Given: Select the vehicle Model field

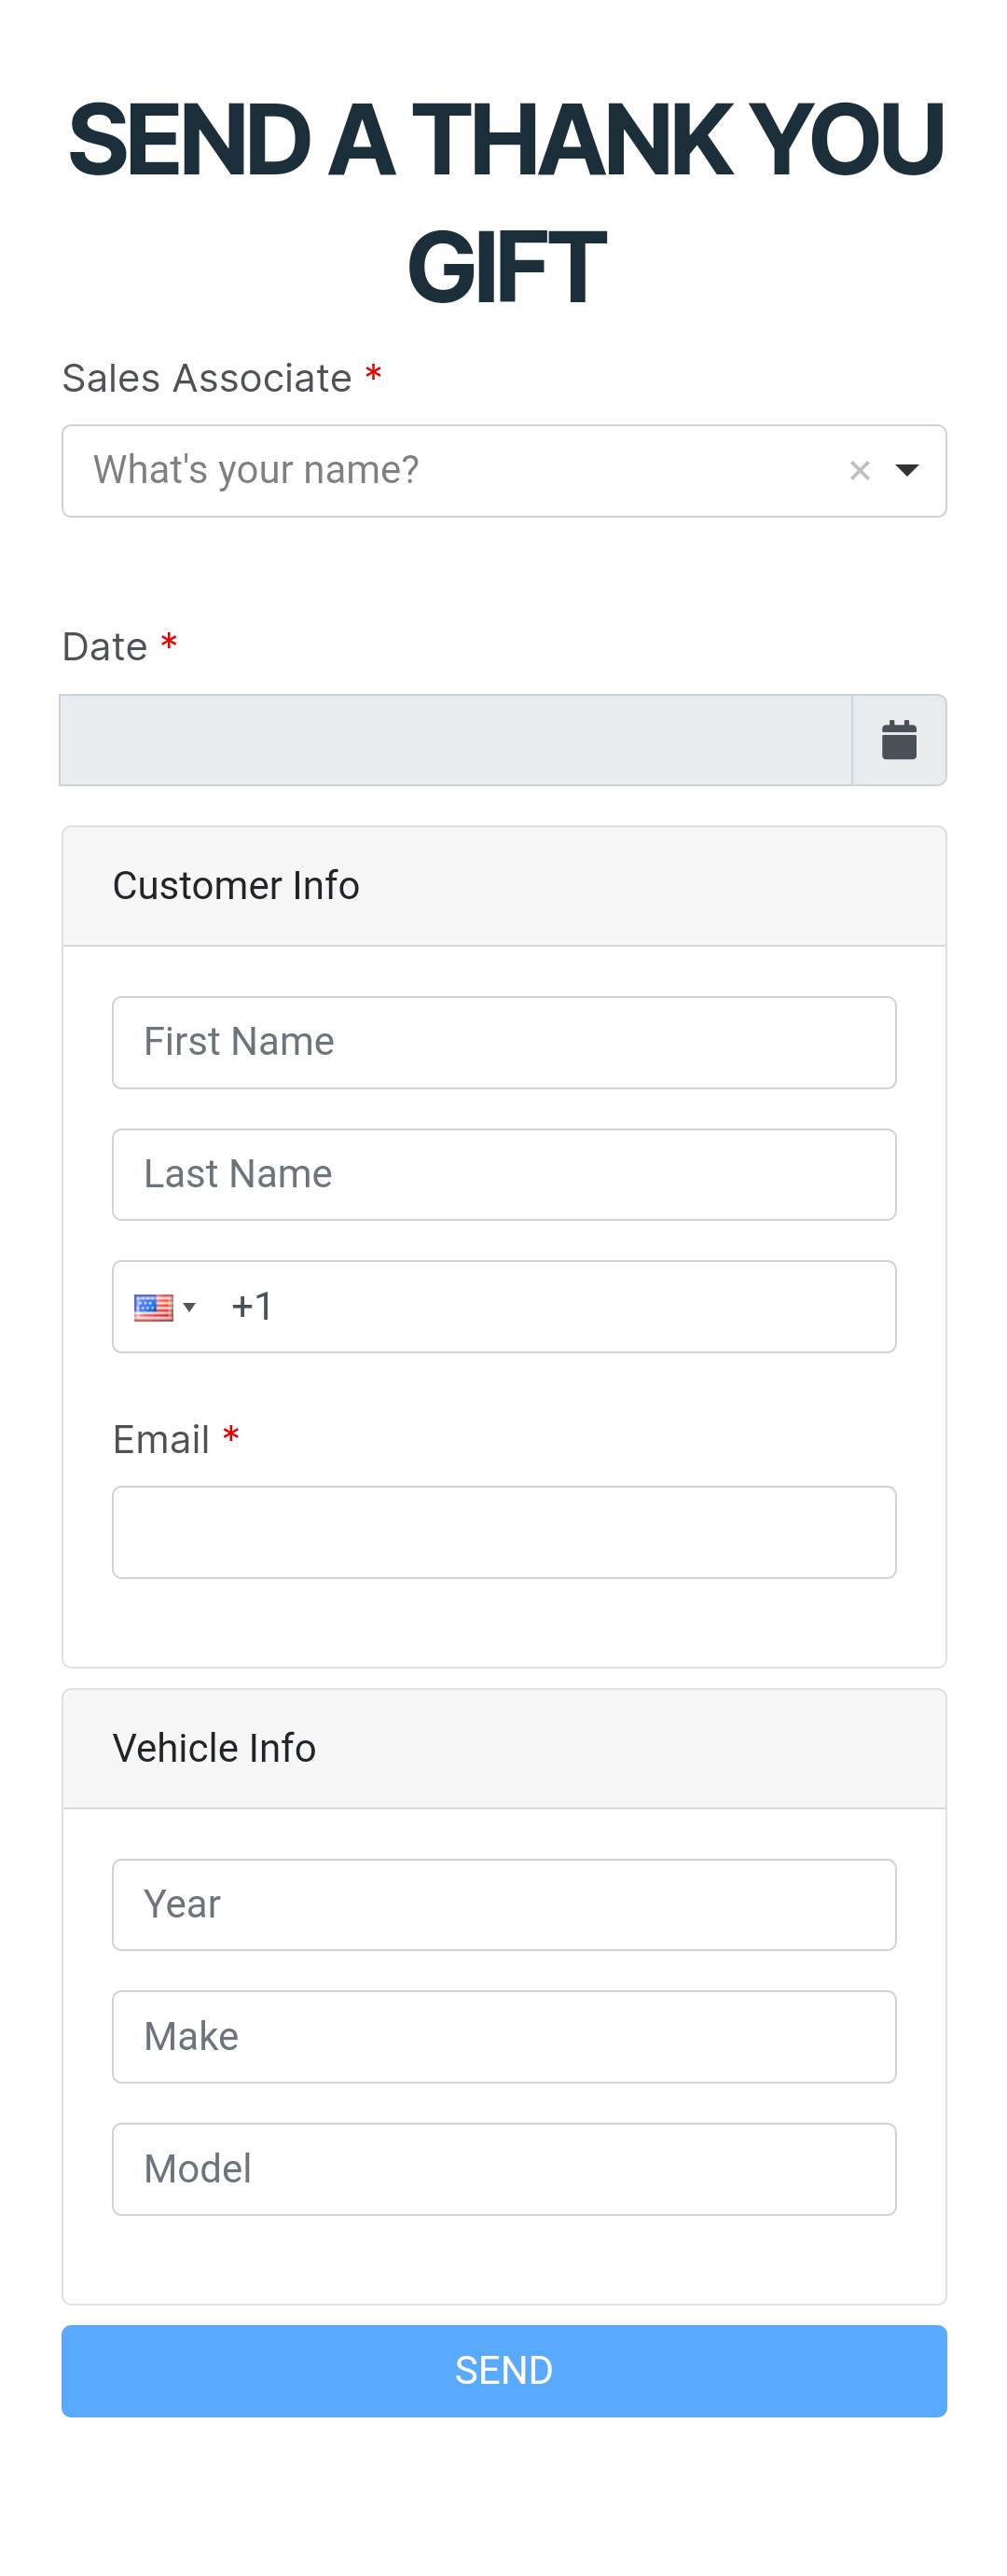Looking at the screenshot, I should [x=503, y=2168].
